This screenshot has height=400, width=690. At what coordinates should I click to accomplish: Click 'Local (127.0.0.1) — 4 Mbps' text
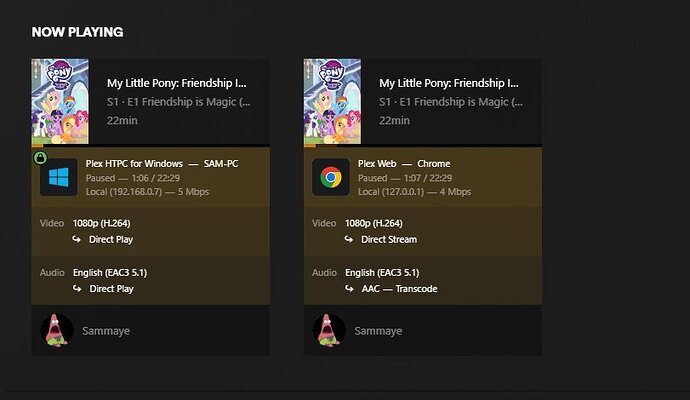click(415, 192)
